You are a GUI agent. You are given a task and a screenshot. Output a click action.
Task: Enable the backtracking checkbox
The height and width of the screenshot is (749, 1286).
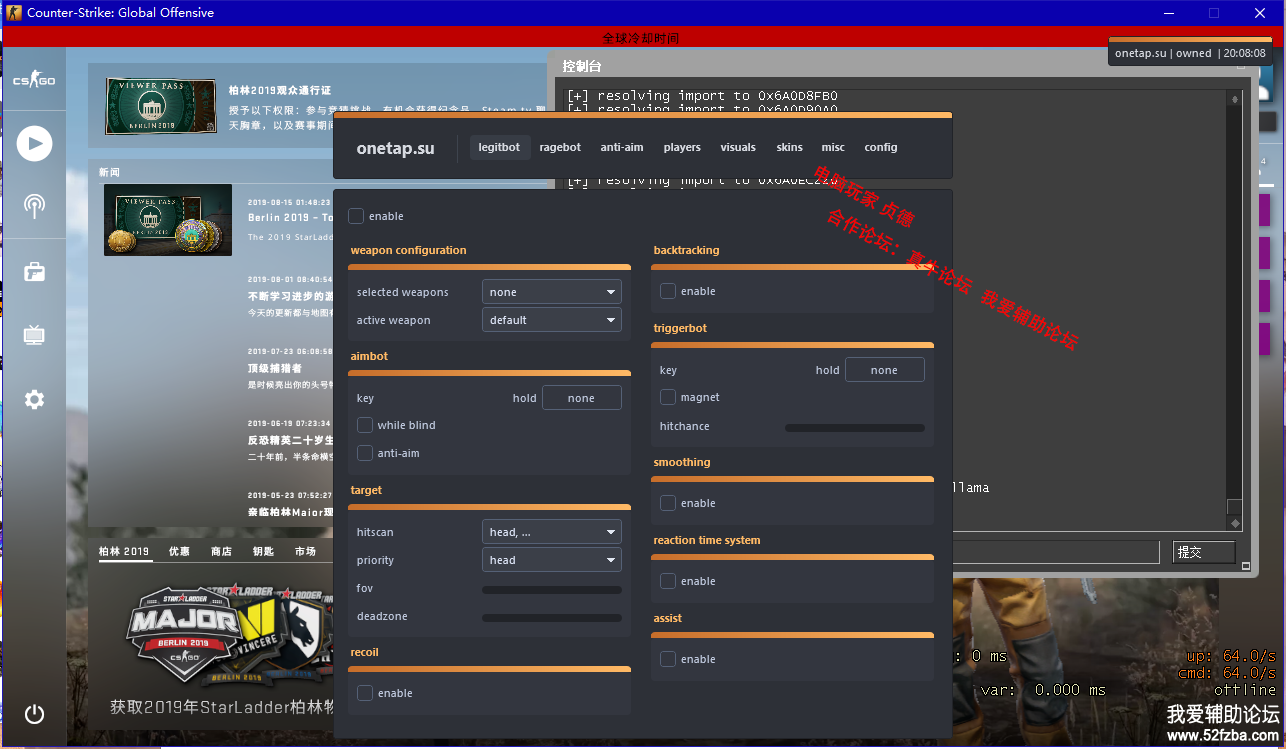(668, 291)
